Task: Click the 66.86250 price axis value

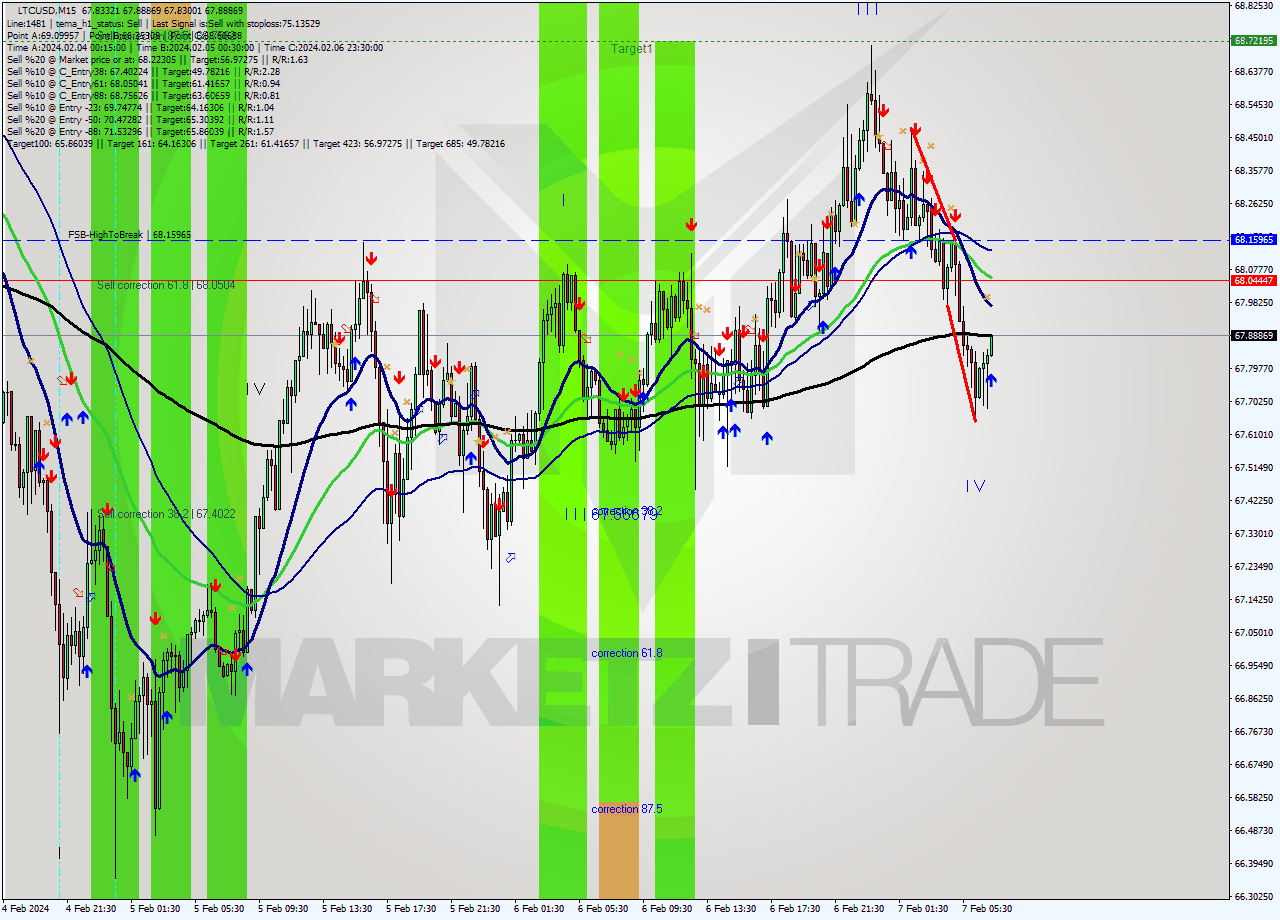Action: (1254, 698)
